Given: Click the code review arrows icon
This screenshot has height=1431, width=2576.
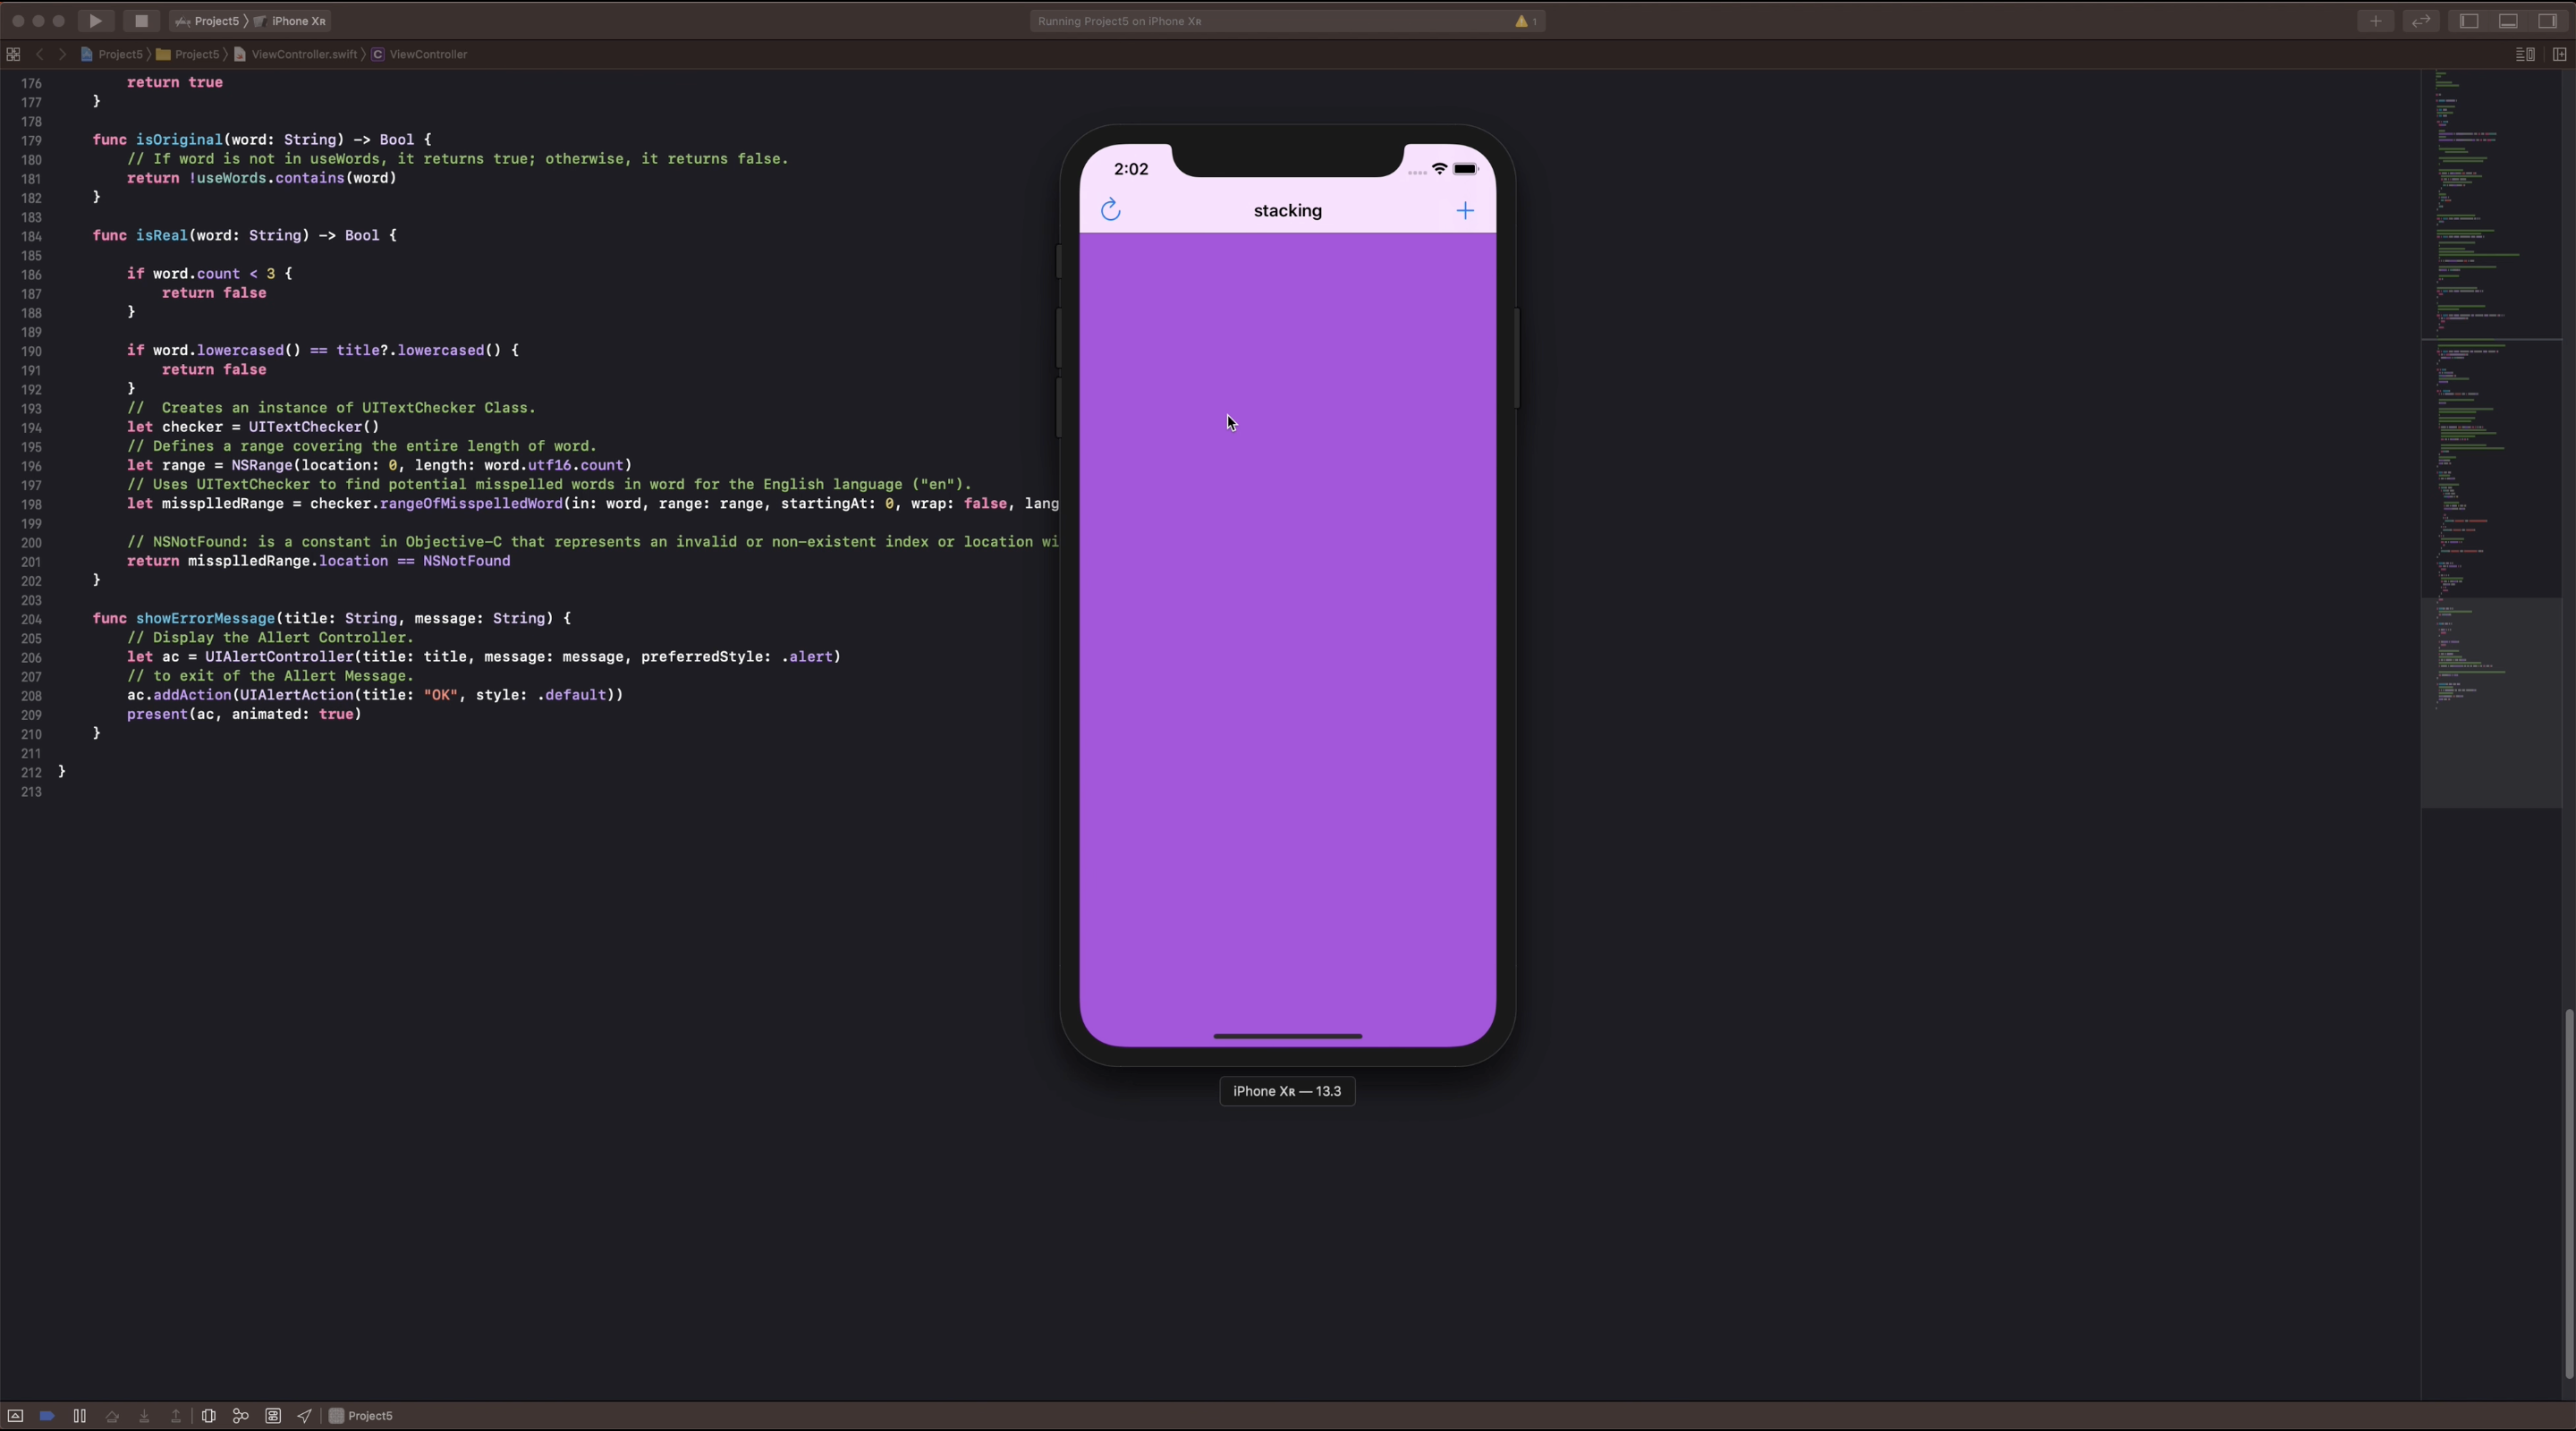Looking at the screenshot, I should click(x=2420, y=21).
